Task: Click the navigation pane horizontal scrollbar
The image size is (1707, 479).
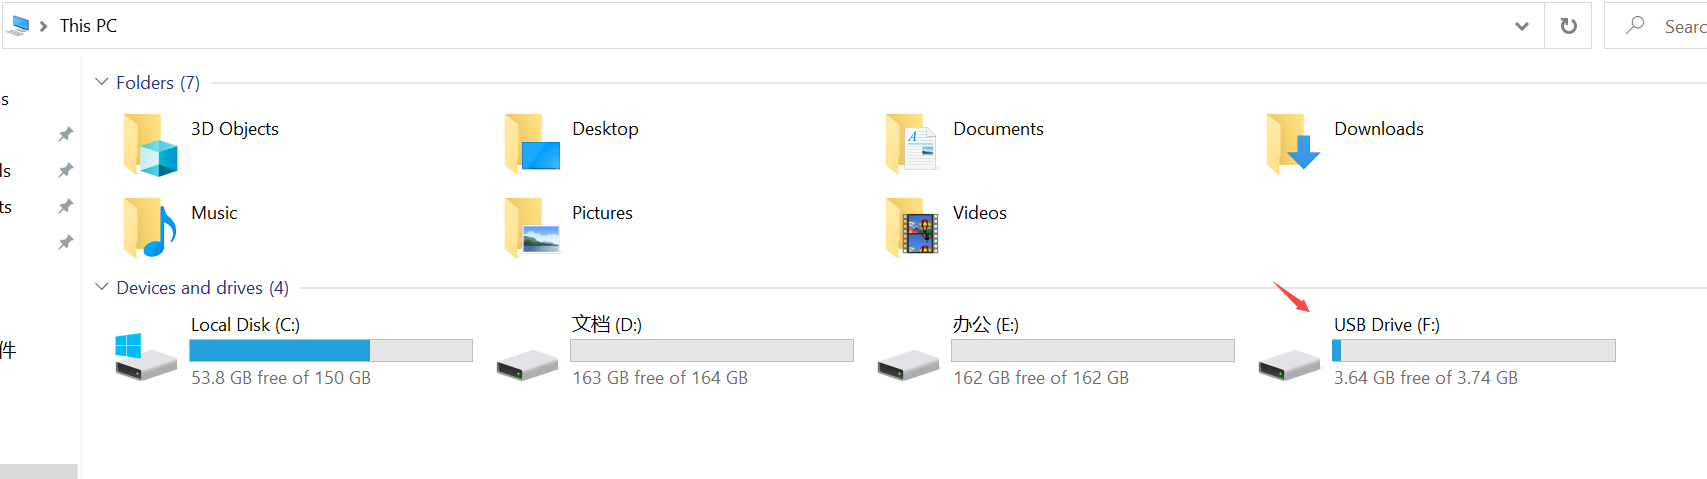Action: 39,471
